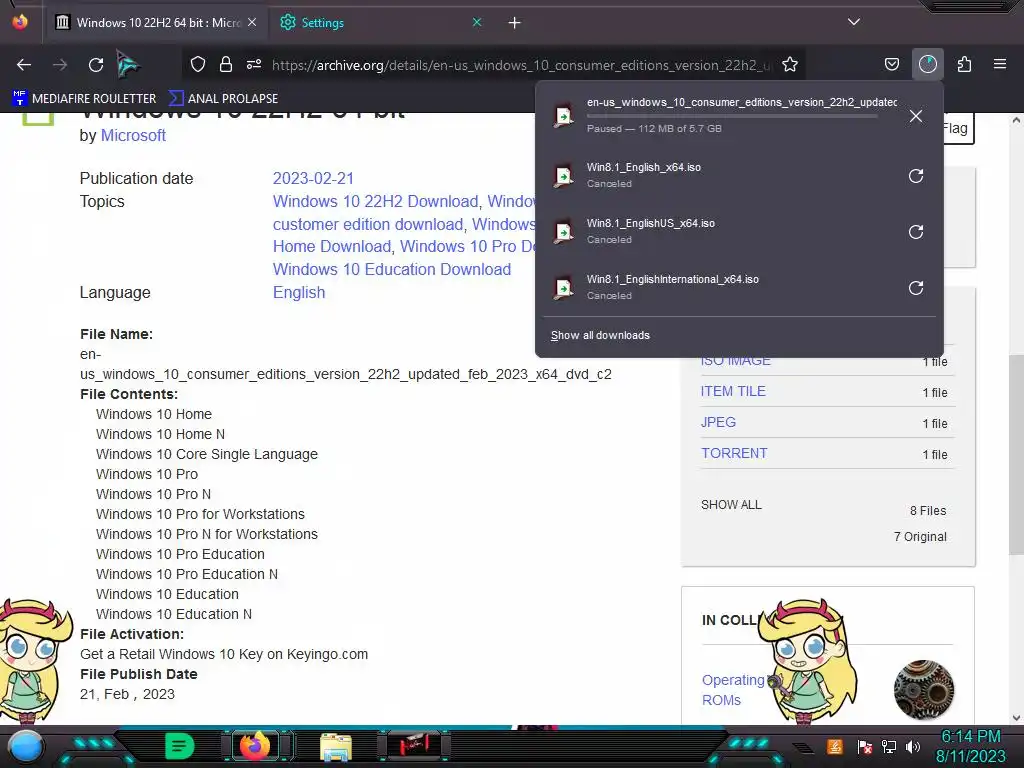Click SHOW ALL files link
Image resolution: width=1024 pixels, height=768 pixels.
731,505
